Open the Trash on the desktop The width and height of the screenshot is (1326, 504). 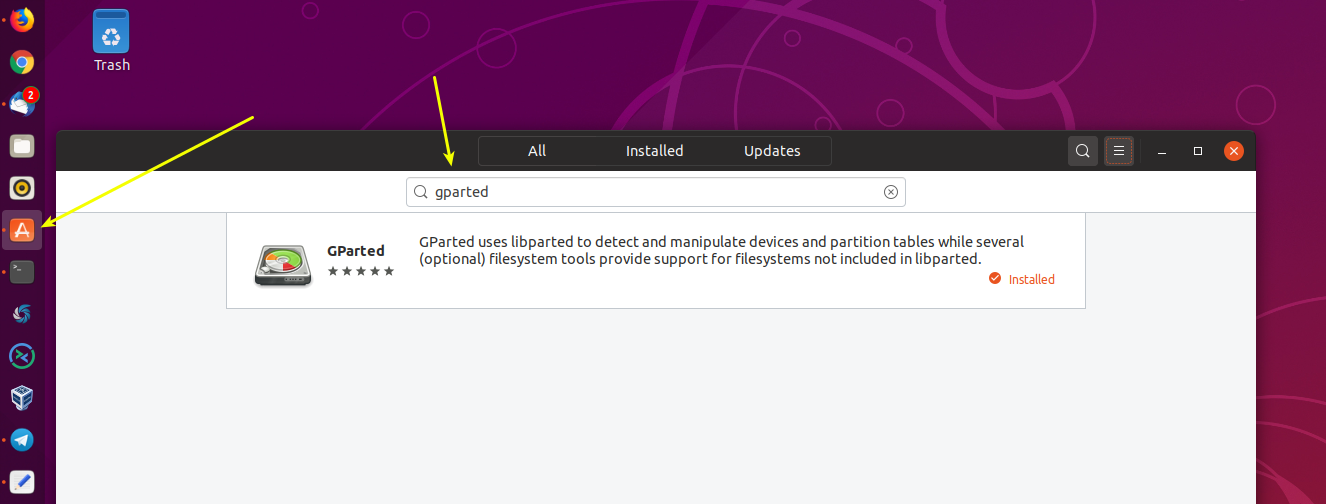click(111, 40)
